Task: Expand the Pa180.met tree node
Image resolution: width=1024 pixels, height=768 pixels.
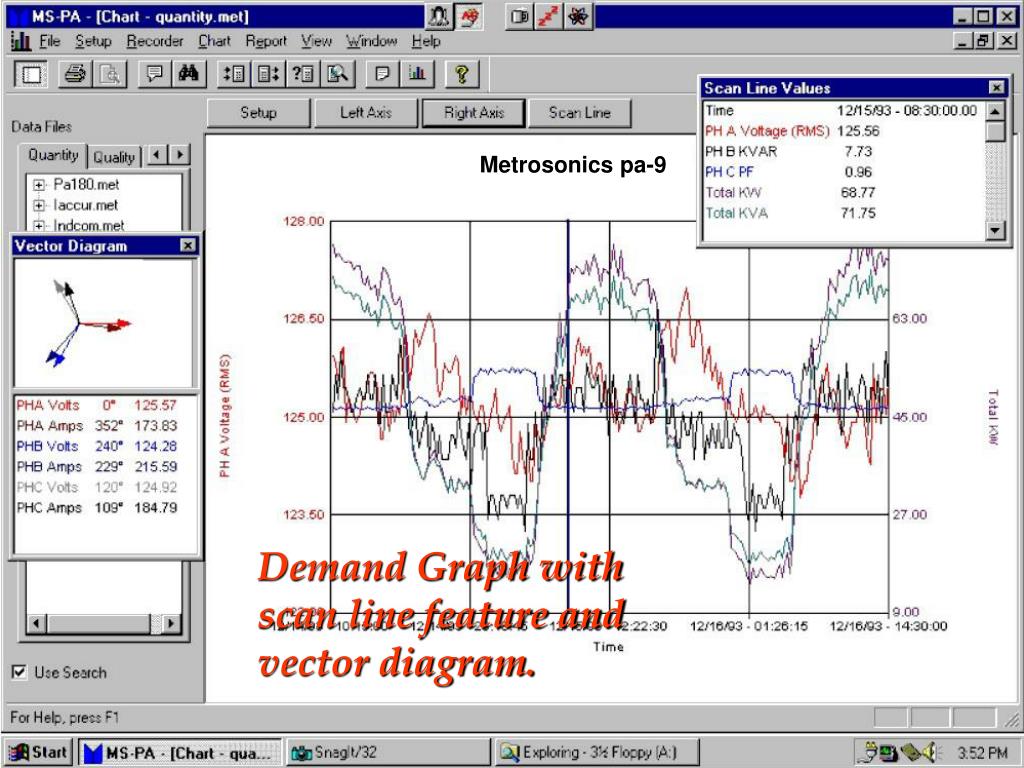Action: [39, 185]
